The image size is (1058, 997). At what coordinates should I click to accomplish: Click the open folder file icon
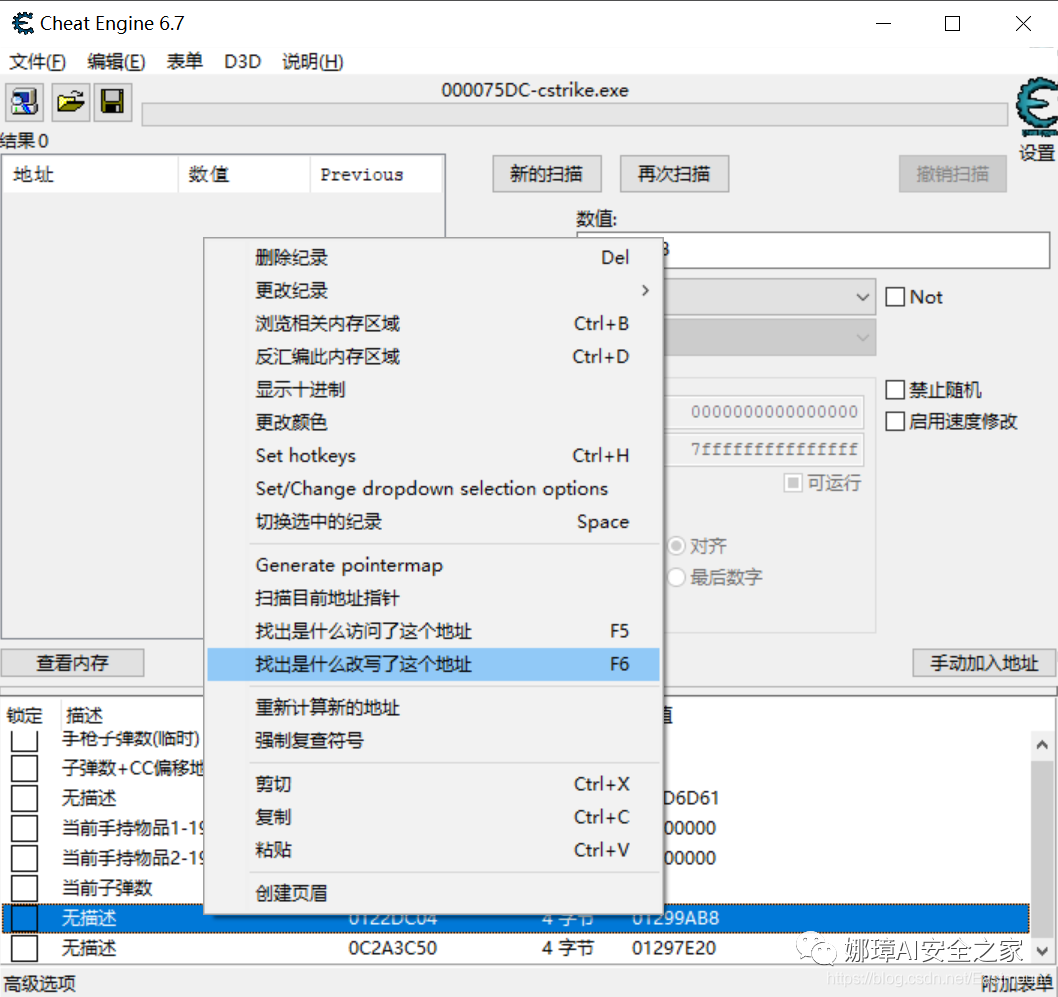pos(70,102)
